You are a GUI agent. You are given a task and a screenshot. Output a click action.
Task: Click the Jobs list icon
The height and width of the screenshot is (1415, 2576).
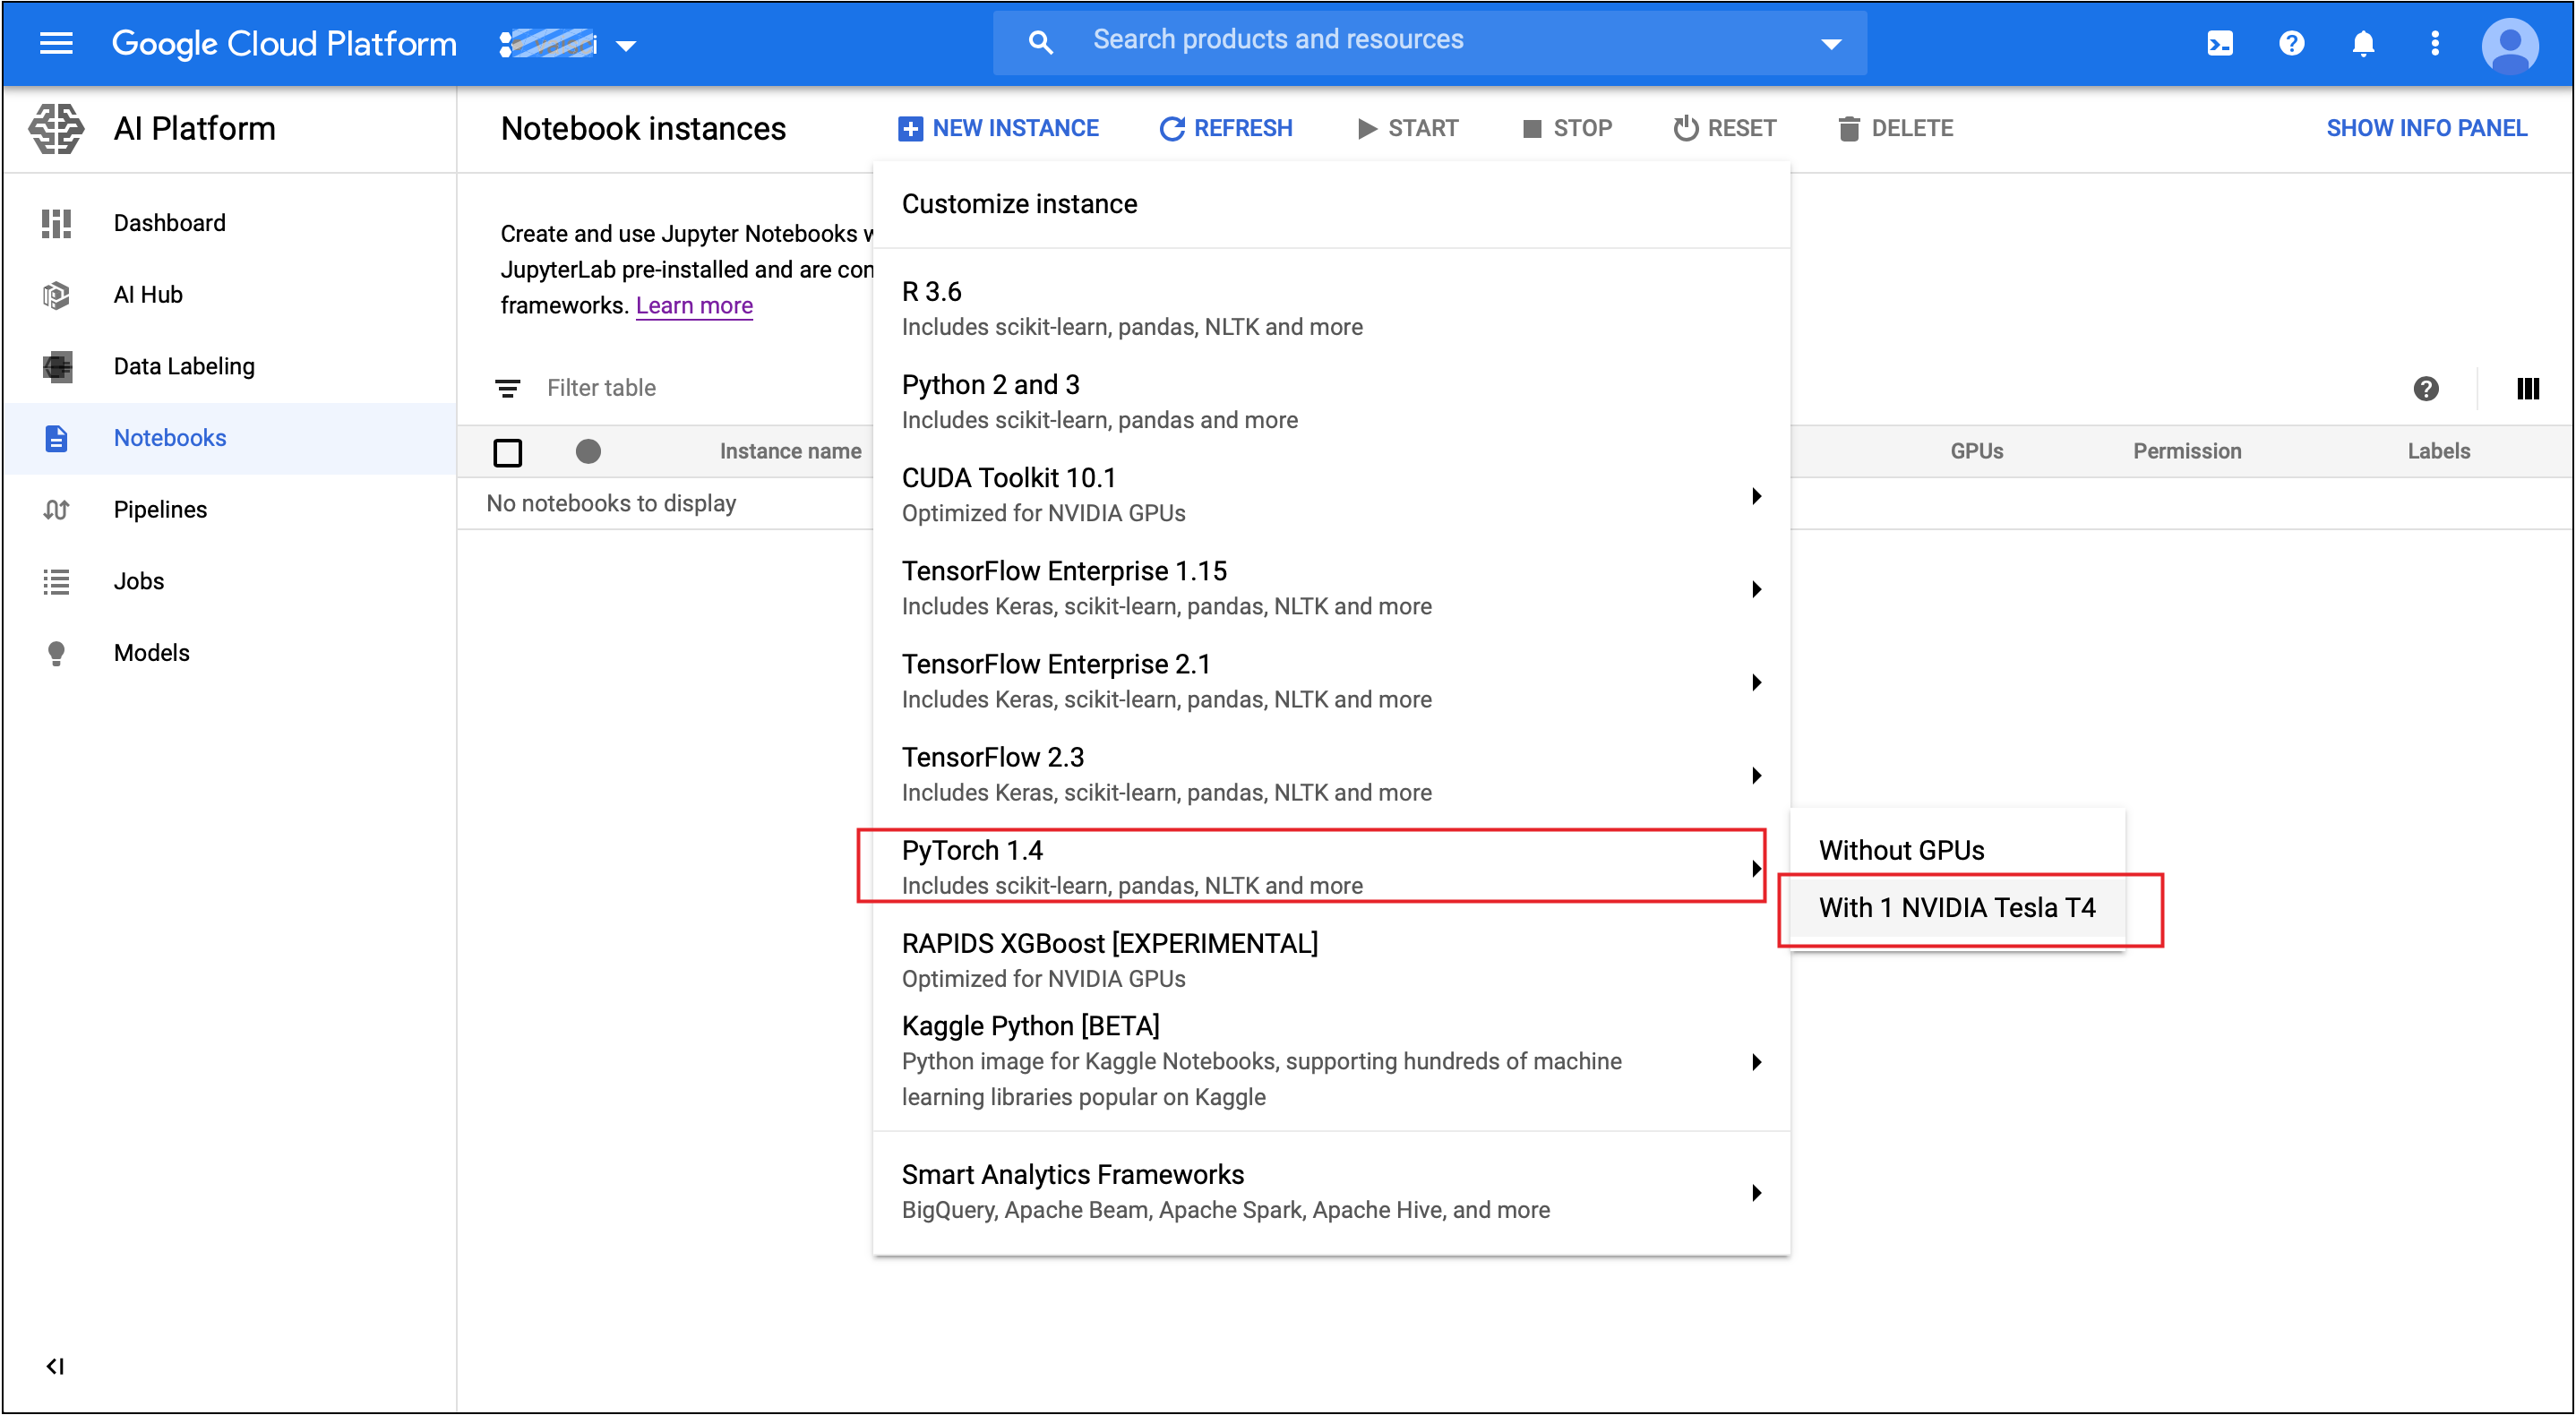click(x=56, y=581)
